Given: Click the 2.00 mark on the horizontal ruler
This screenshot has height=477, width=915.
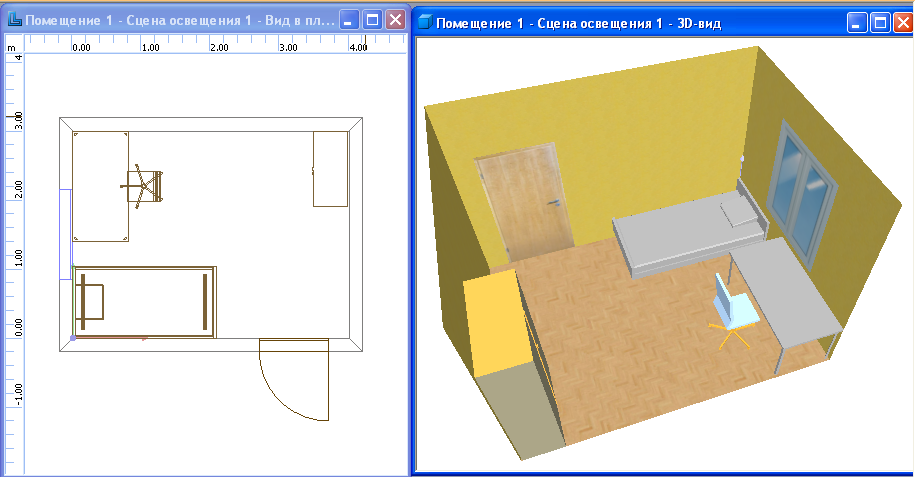Looking at the screenshot, I should (x=219, y=48).
